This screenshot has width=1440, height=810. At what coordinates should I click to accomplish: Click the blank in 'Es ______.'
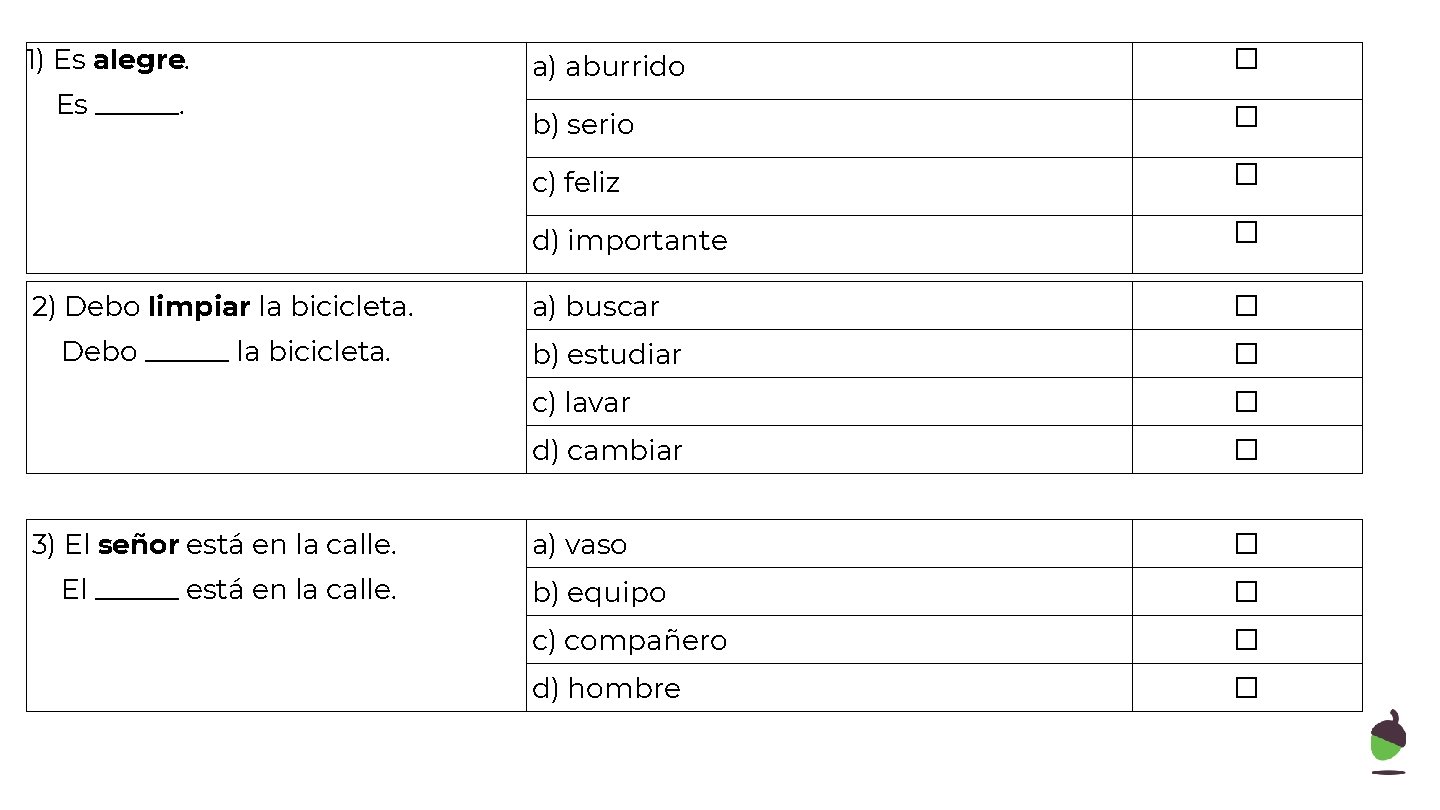pos(136,108)
